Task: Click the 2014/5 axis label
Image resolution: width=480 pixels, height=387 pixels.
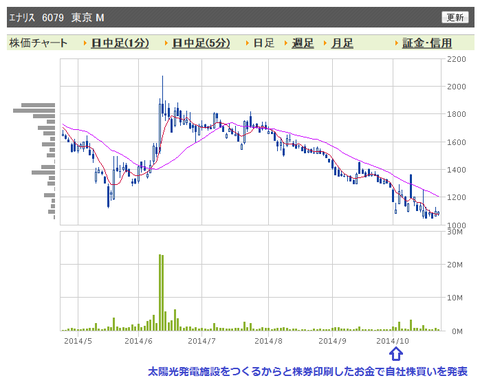Action: pyautogui.click(x=78, y=341)
